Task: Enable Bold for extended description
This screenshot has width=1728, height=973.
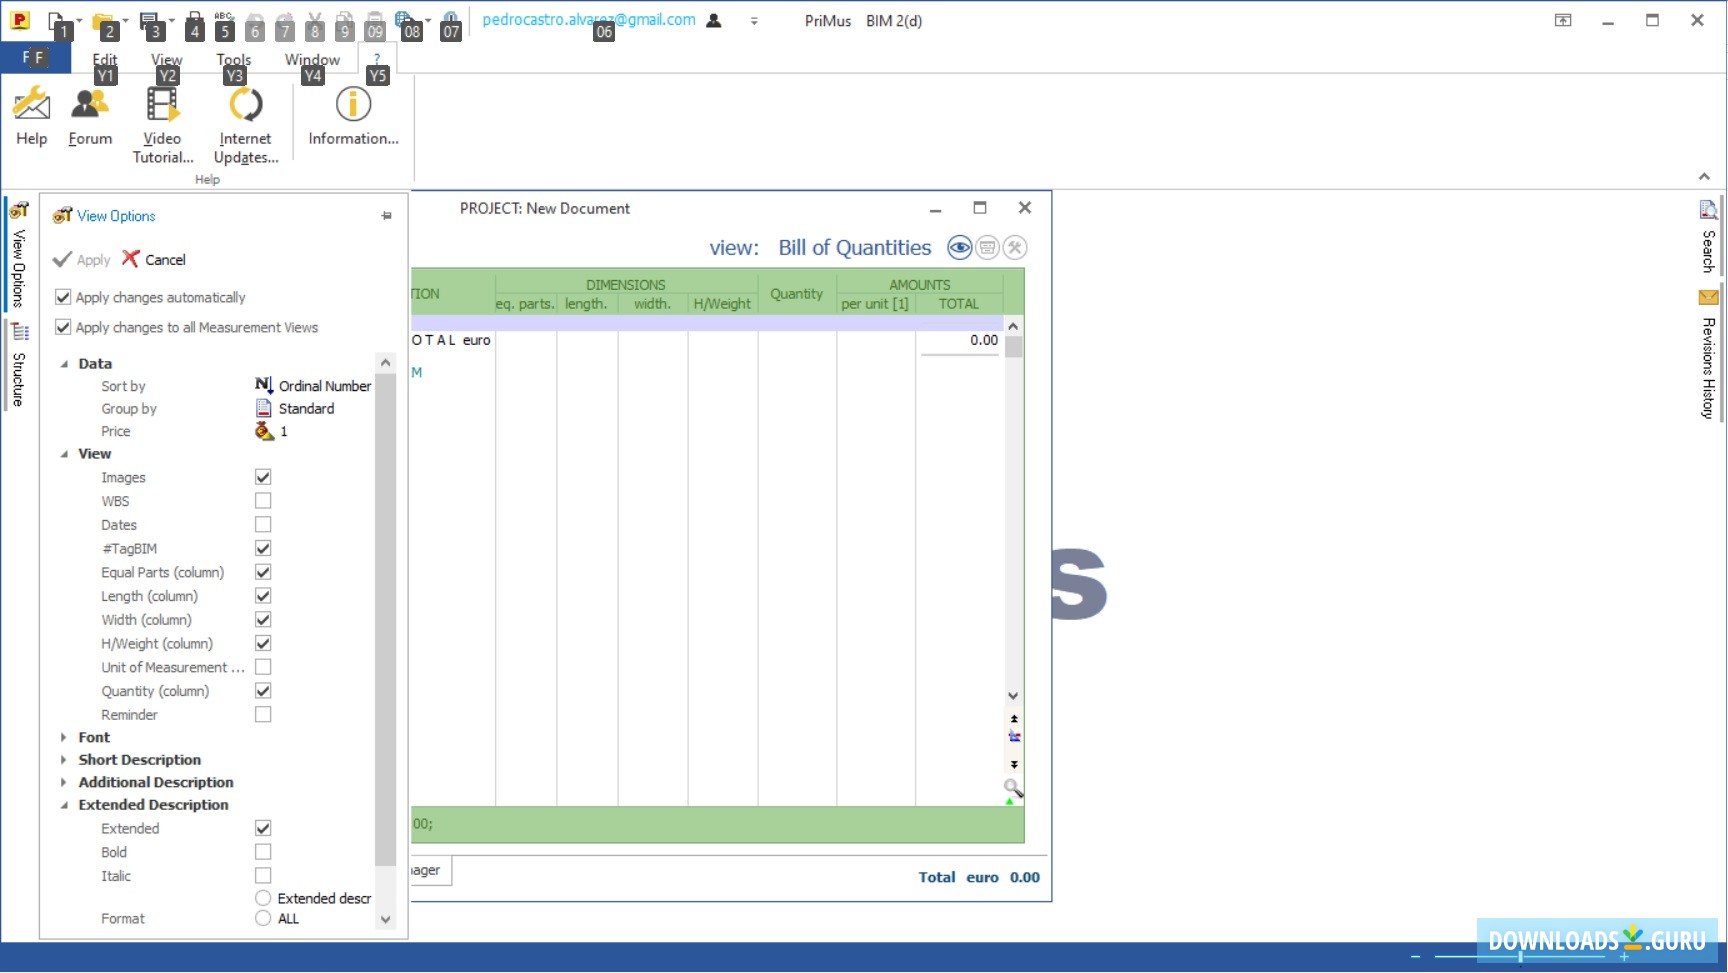Action: pos(263,852)
